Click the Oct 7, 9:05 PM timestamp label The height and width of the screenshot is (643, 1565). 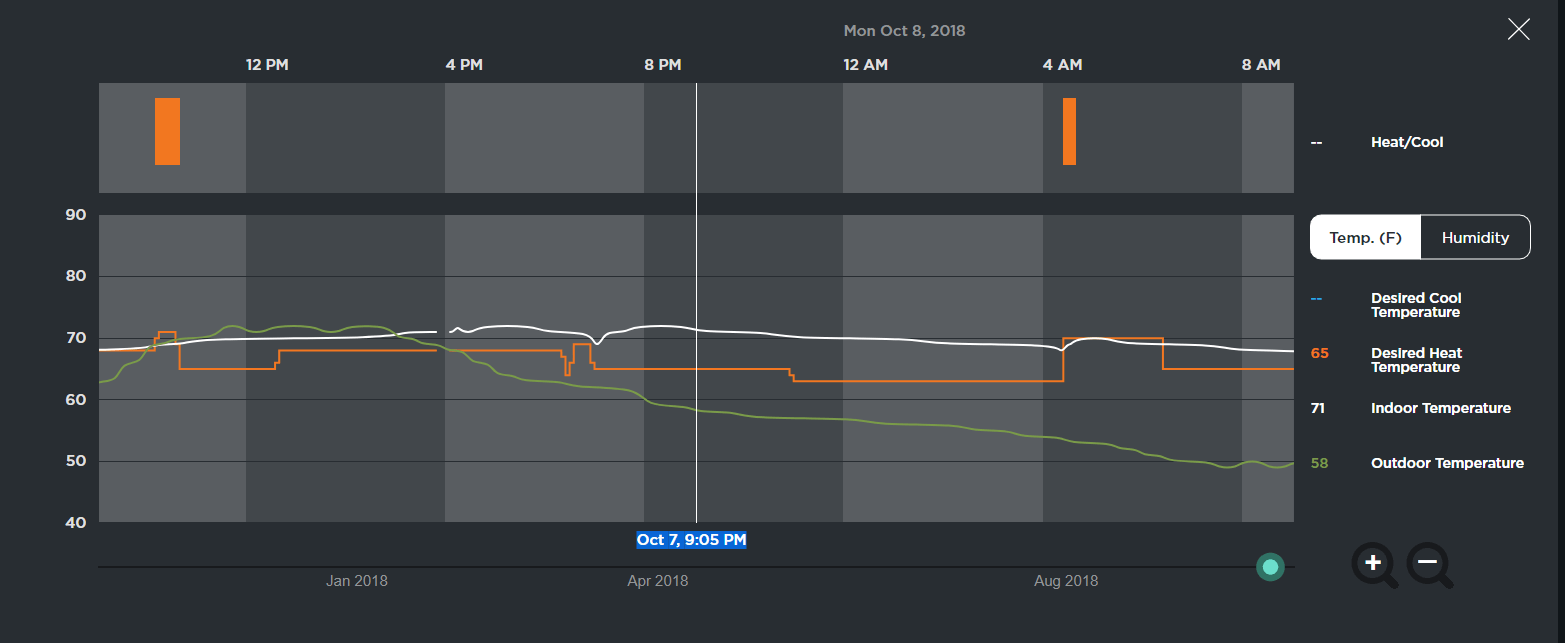(x=692, y=539)
